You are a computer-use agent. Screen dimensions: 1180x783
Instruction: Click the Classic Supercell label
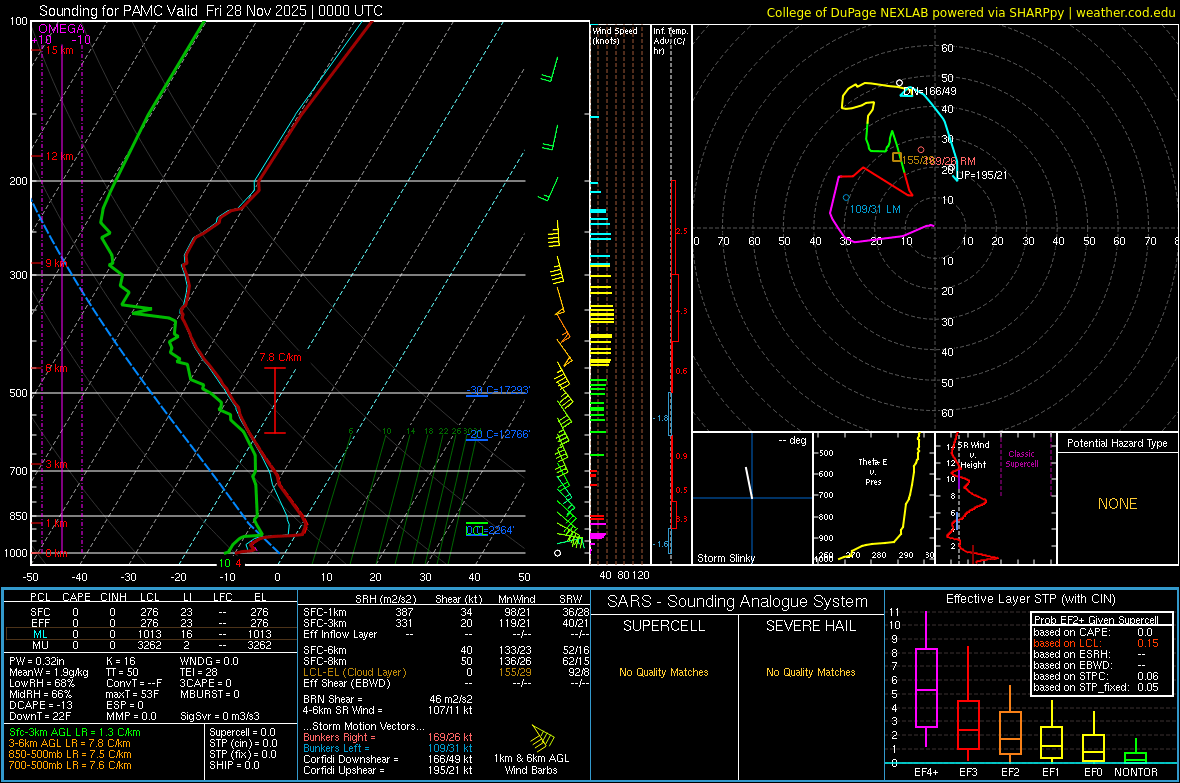click(x=1021, y=459)
